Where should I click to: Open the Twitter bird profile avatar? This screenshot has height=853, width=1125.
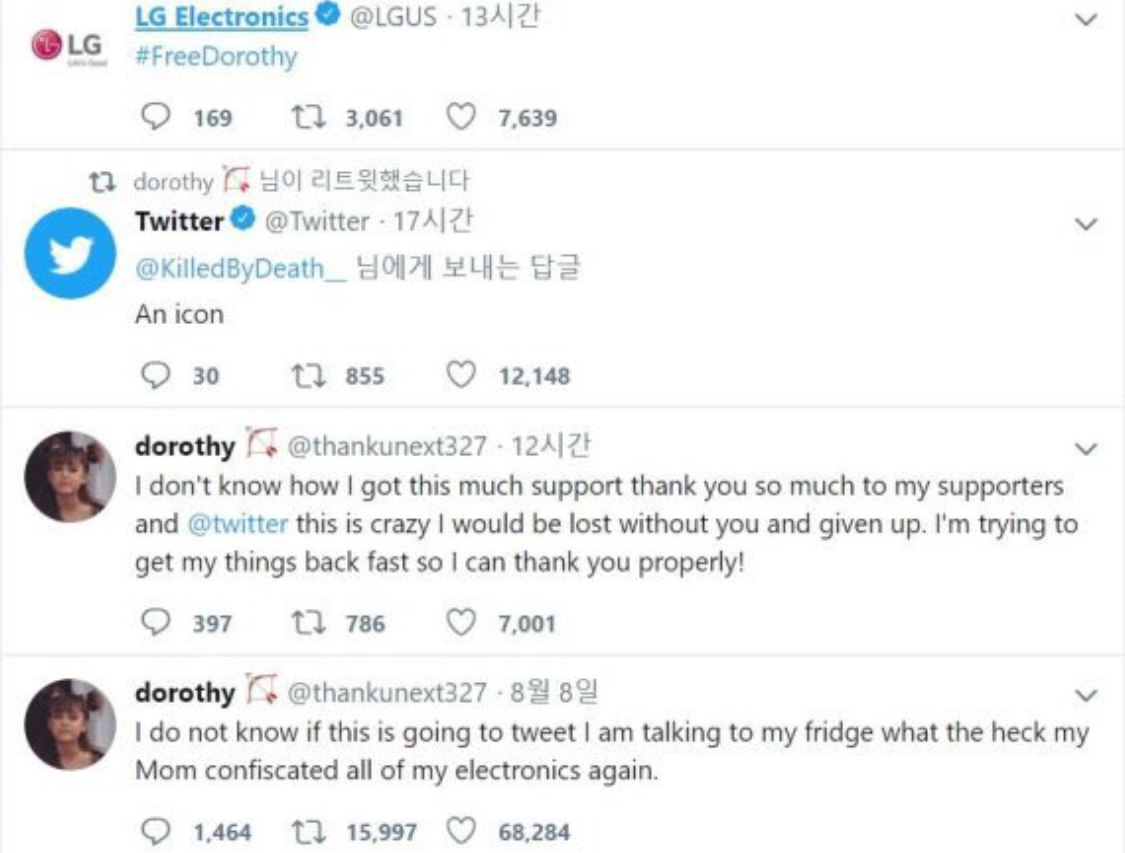71,253
